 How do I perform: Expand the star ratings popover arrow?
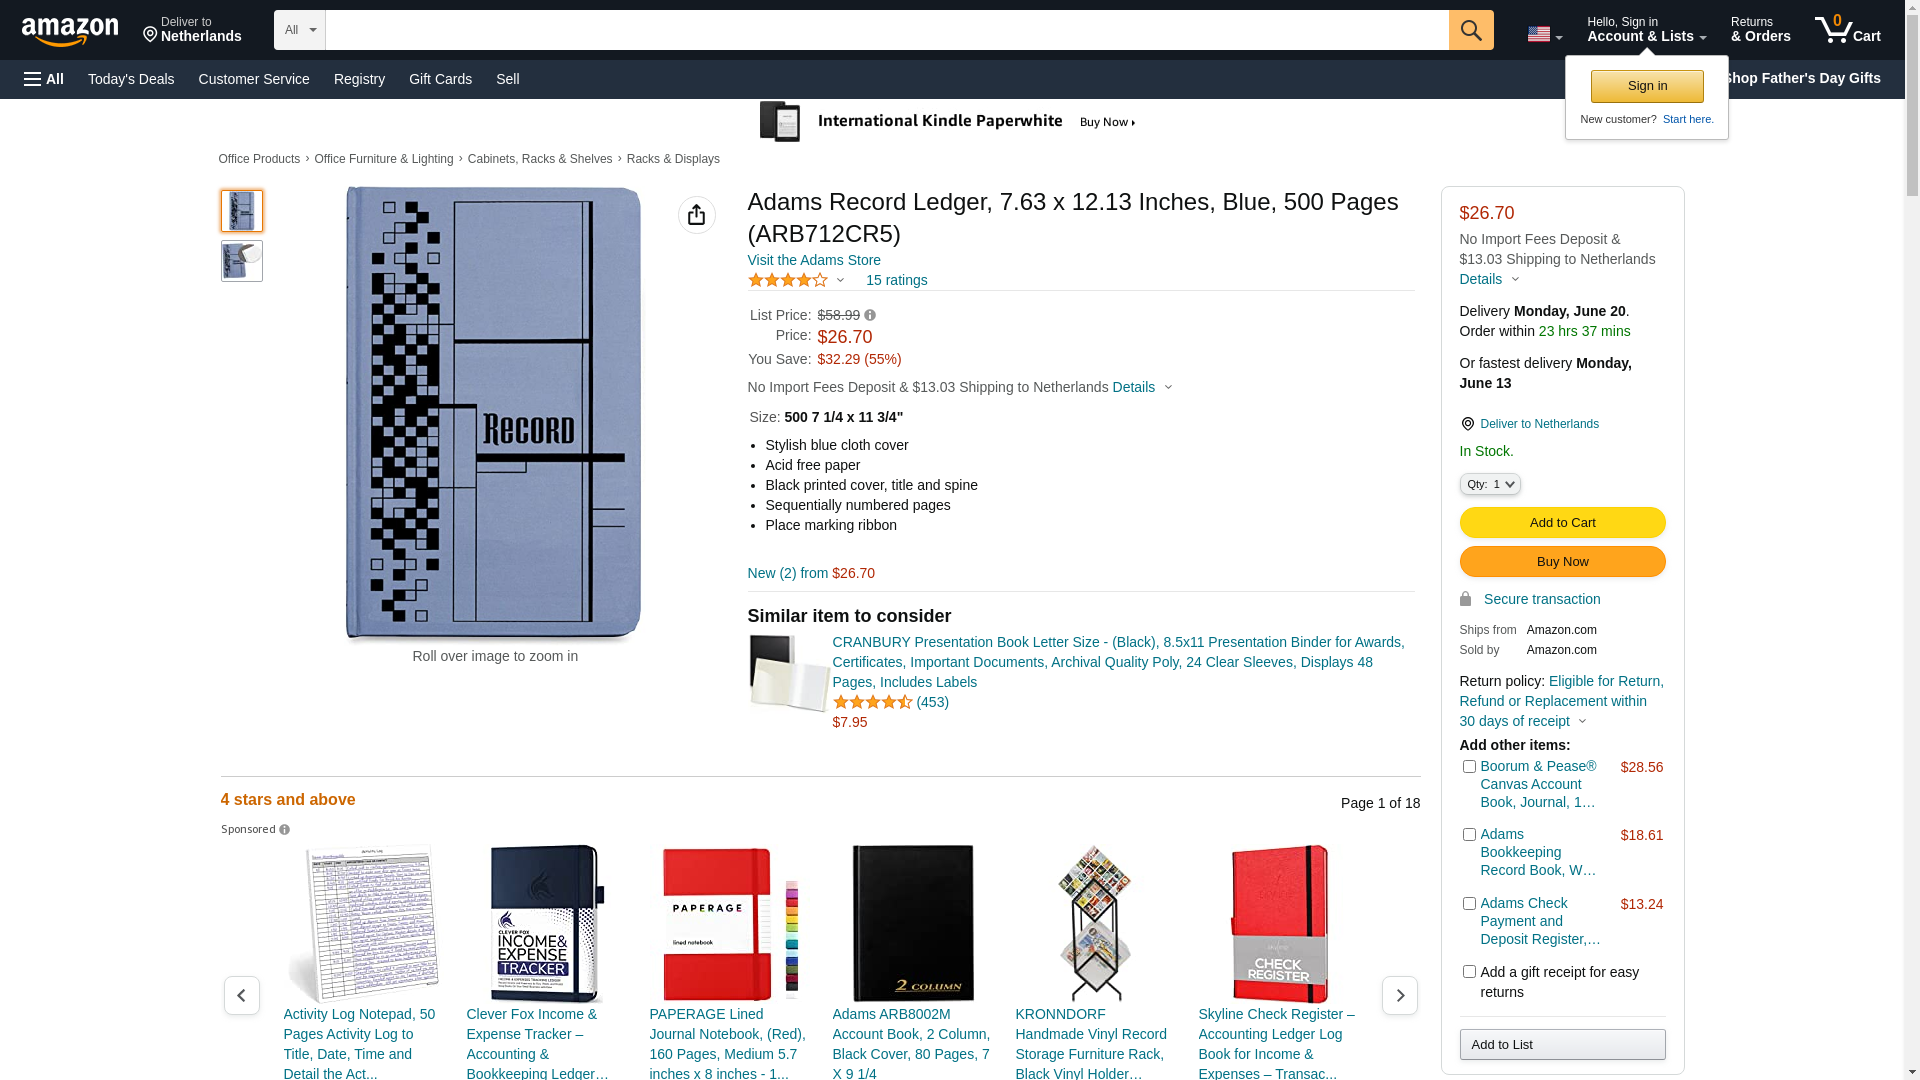tap(840, 281)
